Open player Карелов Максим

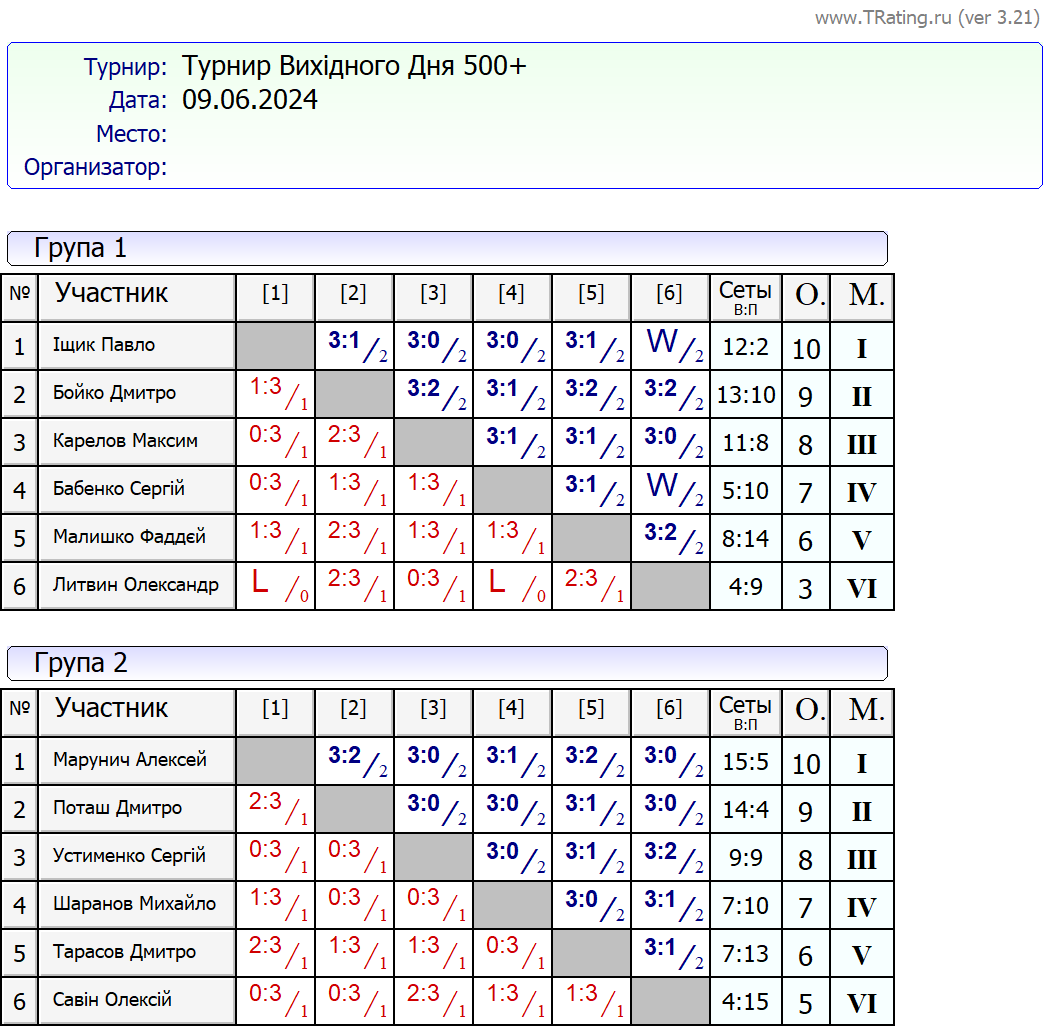click(125, 442)
